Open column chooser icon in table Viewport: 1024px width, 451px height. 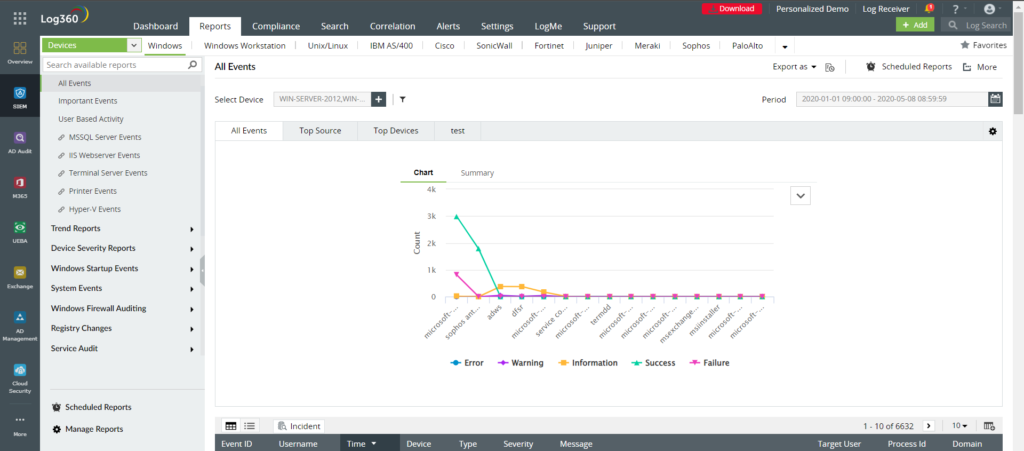click(x=989, y=426)
